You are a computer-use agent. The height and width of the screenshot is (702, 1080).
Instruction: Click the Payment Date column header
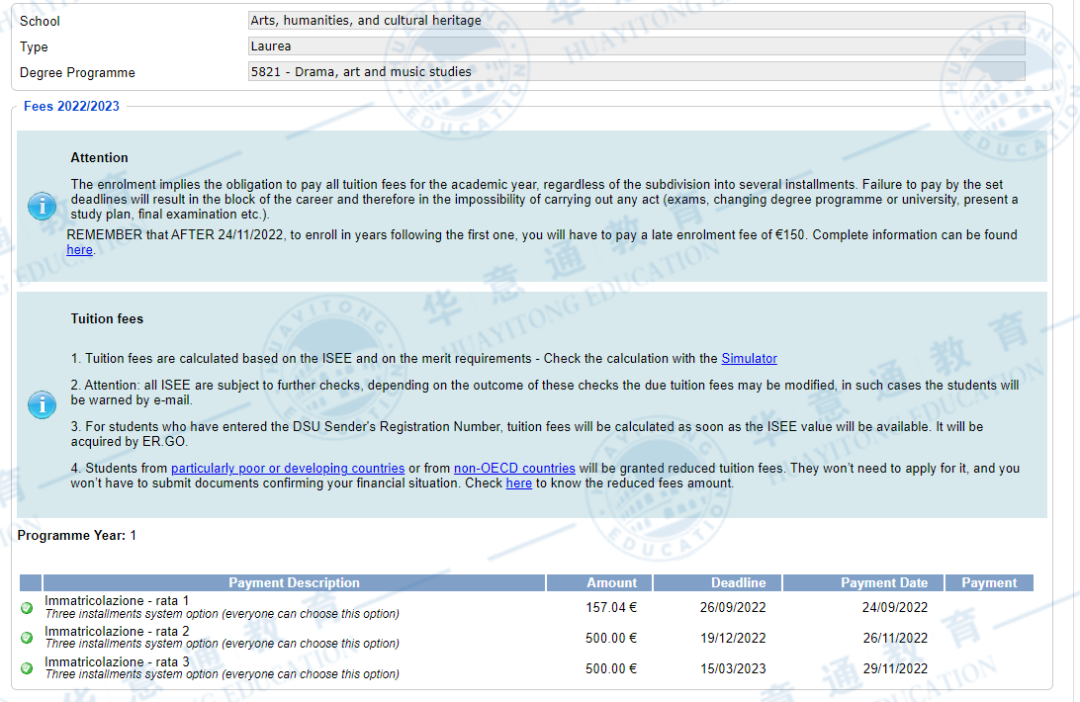point(863,583)
